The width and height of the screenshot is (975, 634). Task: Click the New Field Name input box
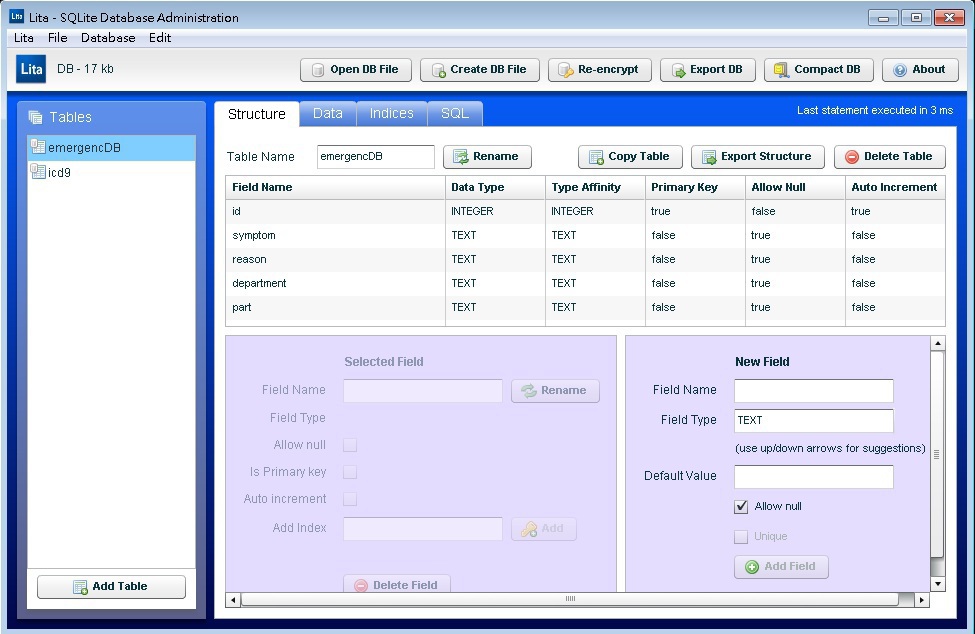click(x=813, y=391)
